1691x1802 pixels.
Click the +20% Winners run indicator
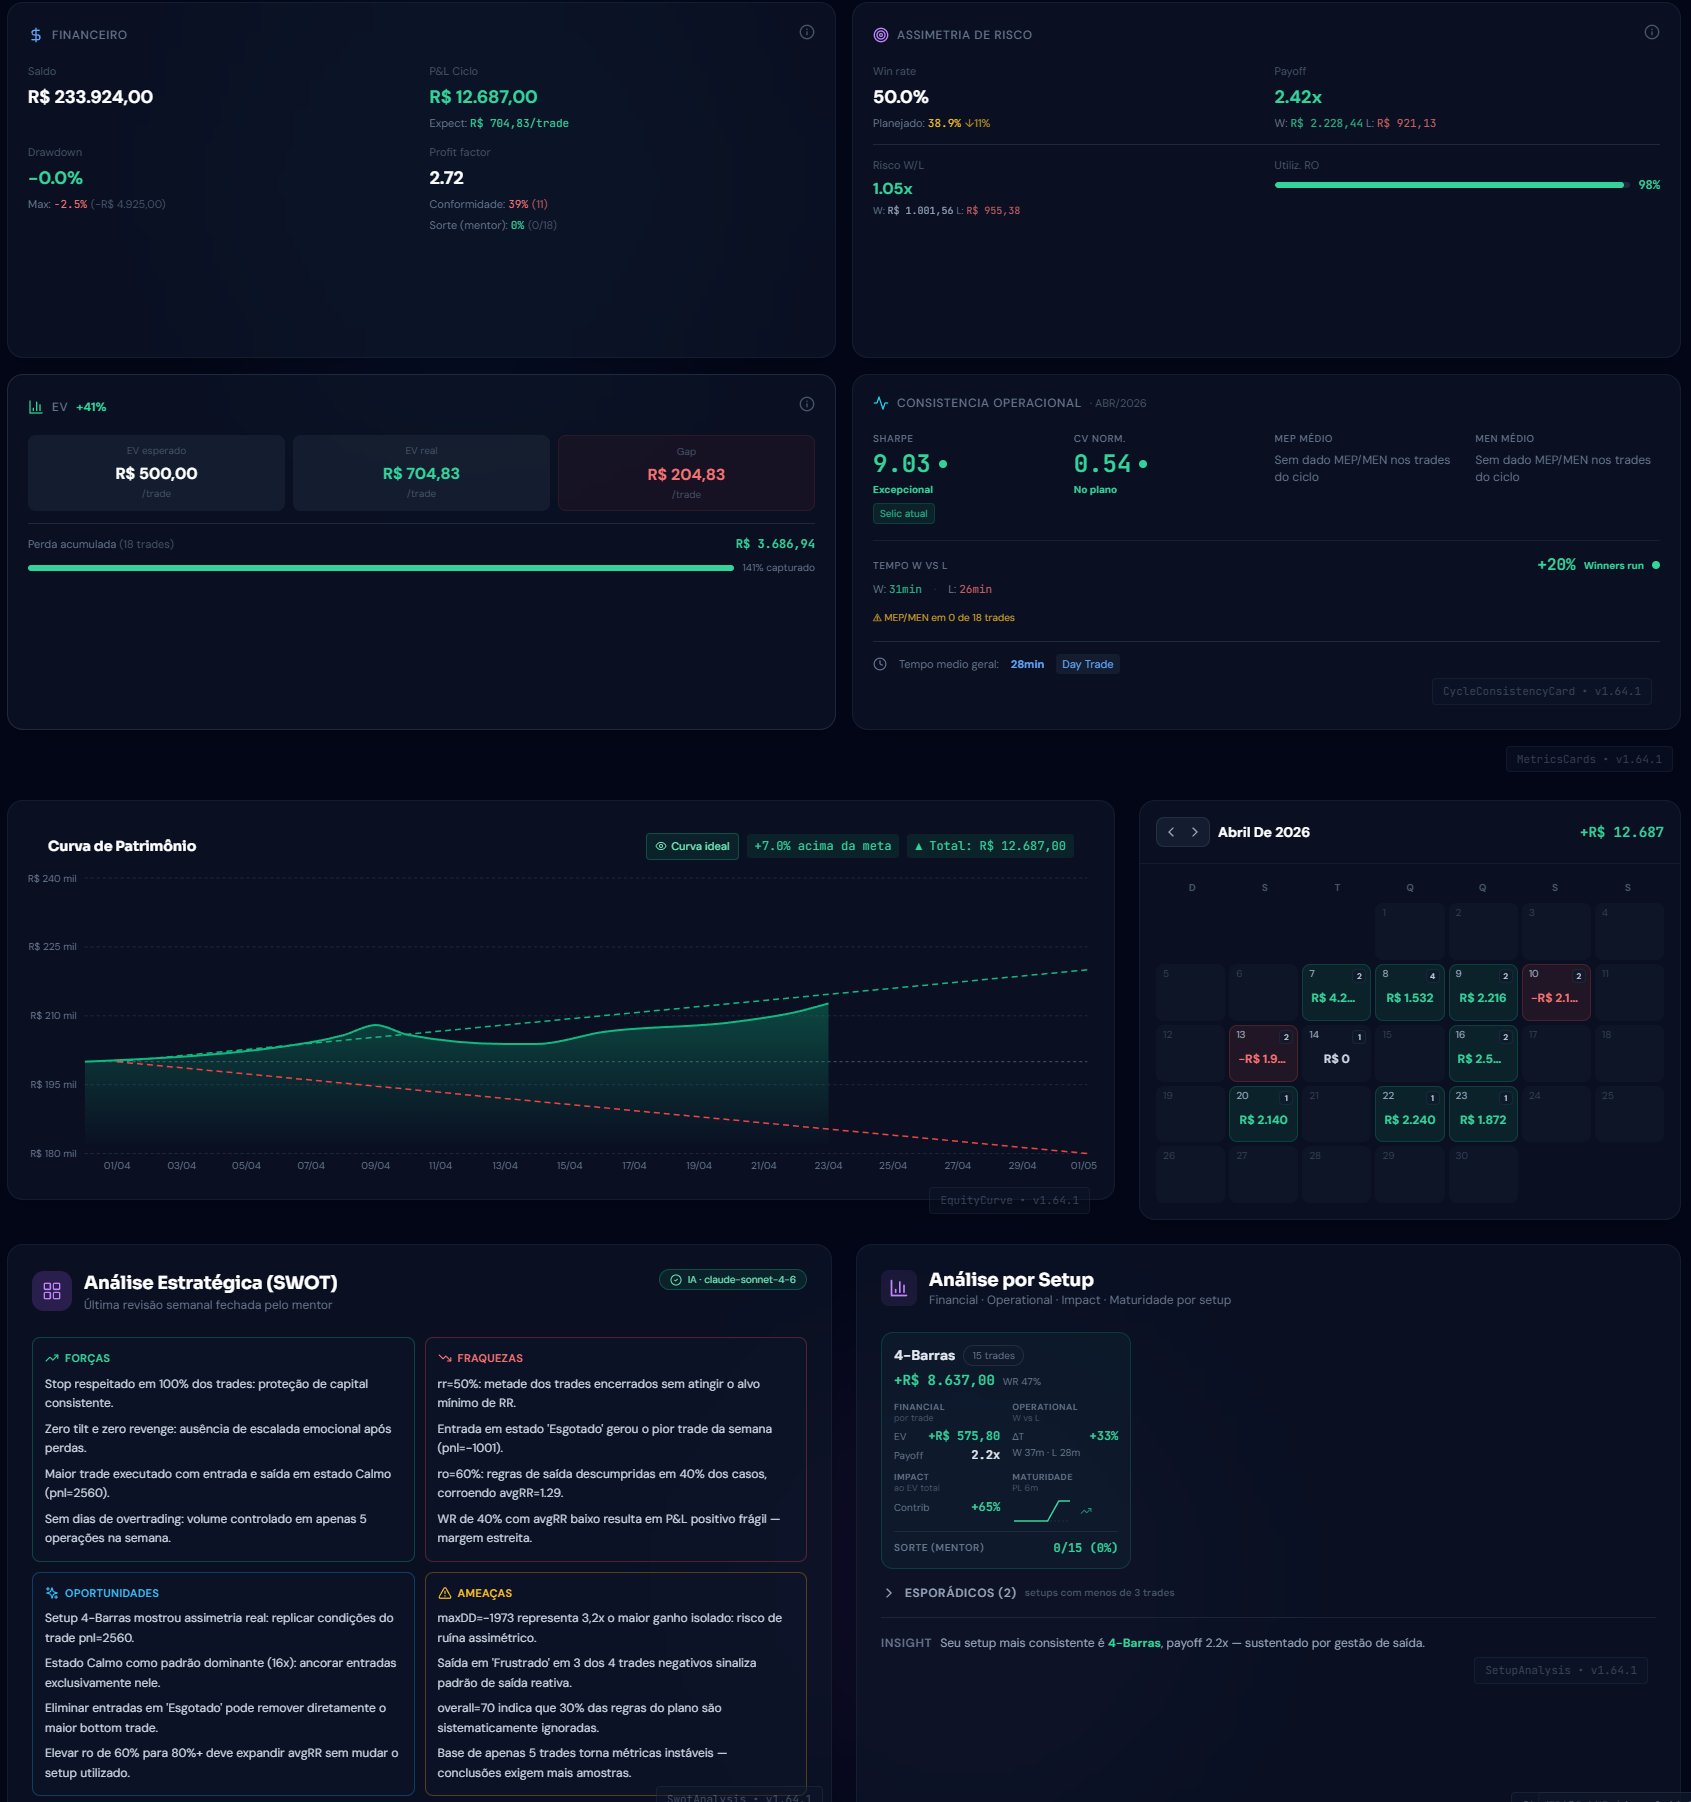pyautogui.click(x=1598, y=565)
